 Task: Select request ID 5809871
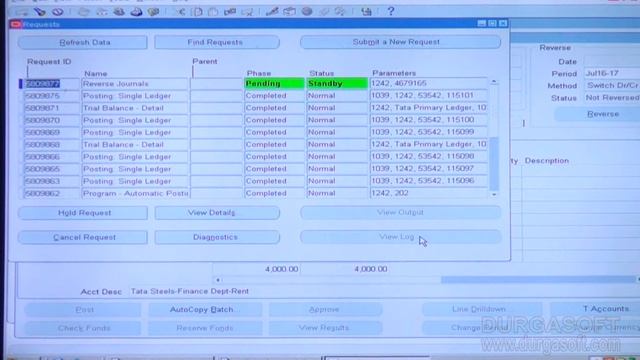coord(52,108)
